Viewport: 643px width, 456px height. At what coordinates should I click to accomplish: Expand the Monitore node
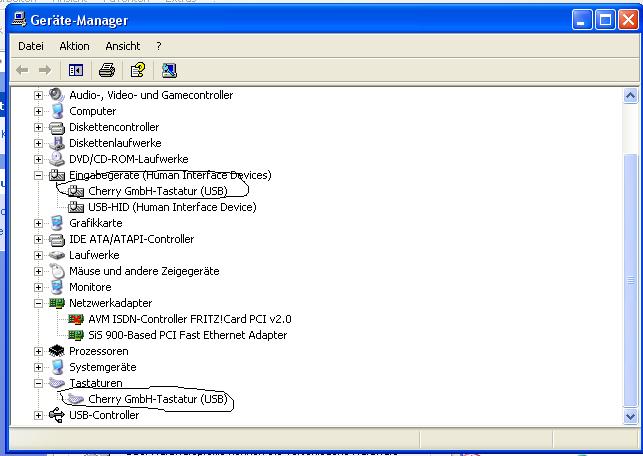click(38, 287)
